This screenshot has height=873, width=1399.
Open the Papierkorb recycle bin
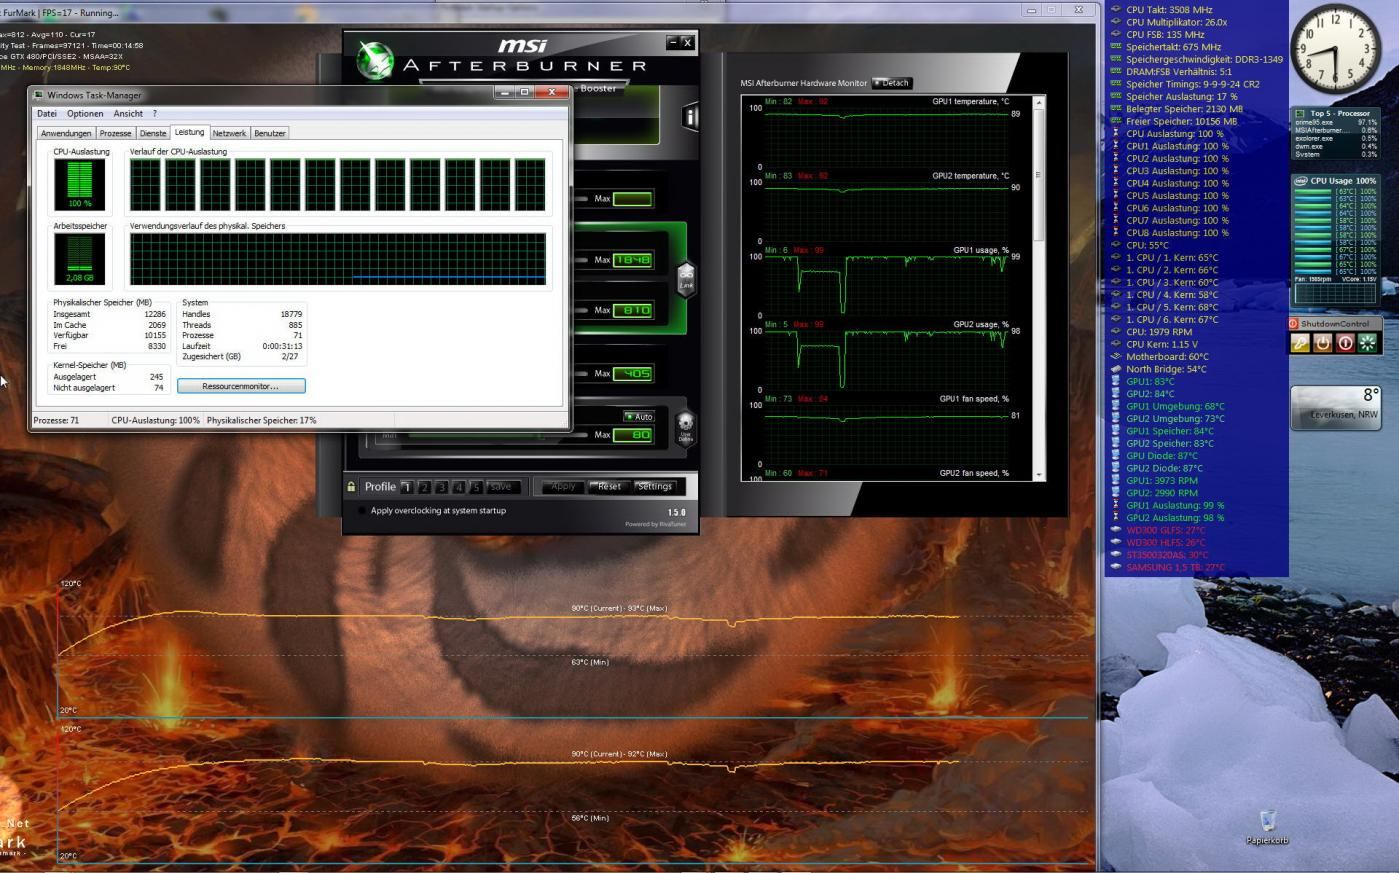click(1267, 827)
